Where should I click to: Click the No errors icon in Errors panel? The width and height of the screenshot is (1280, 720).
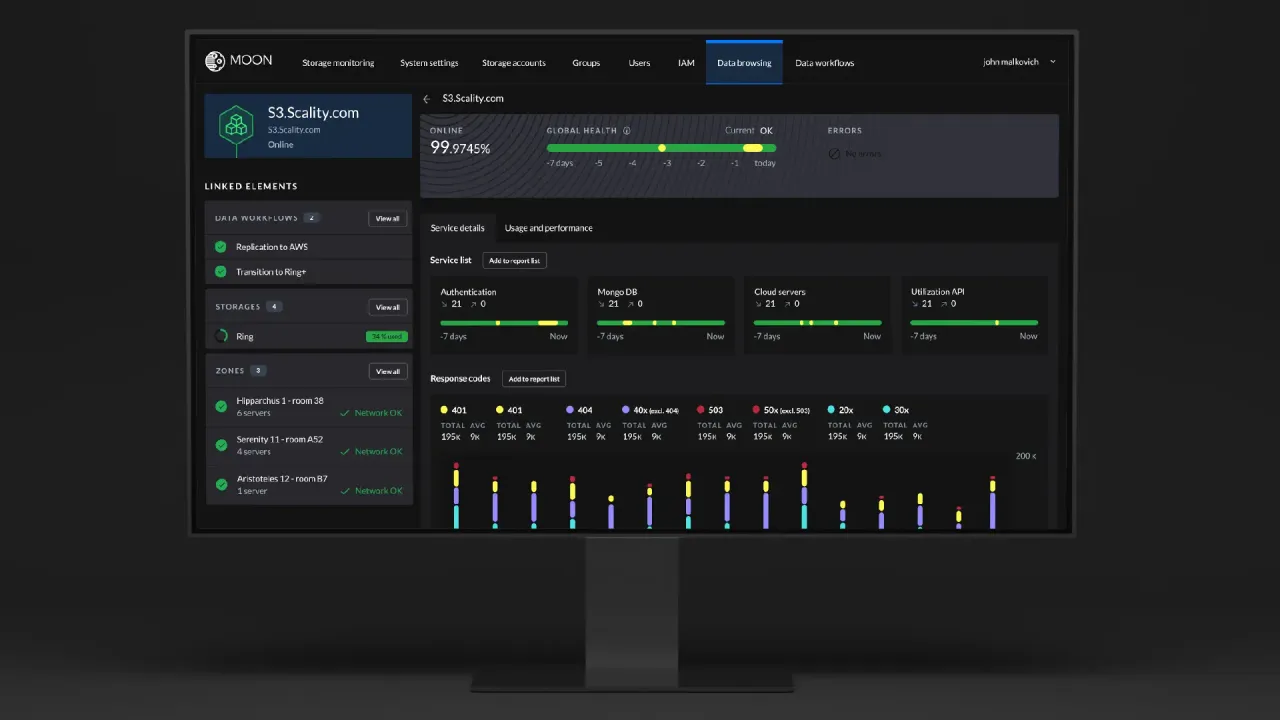(x=834, y=154)
